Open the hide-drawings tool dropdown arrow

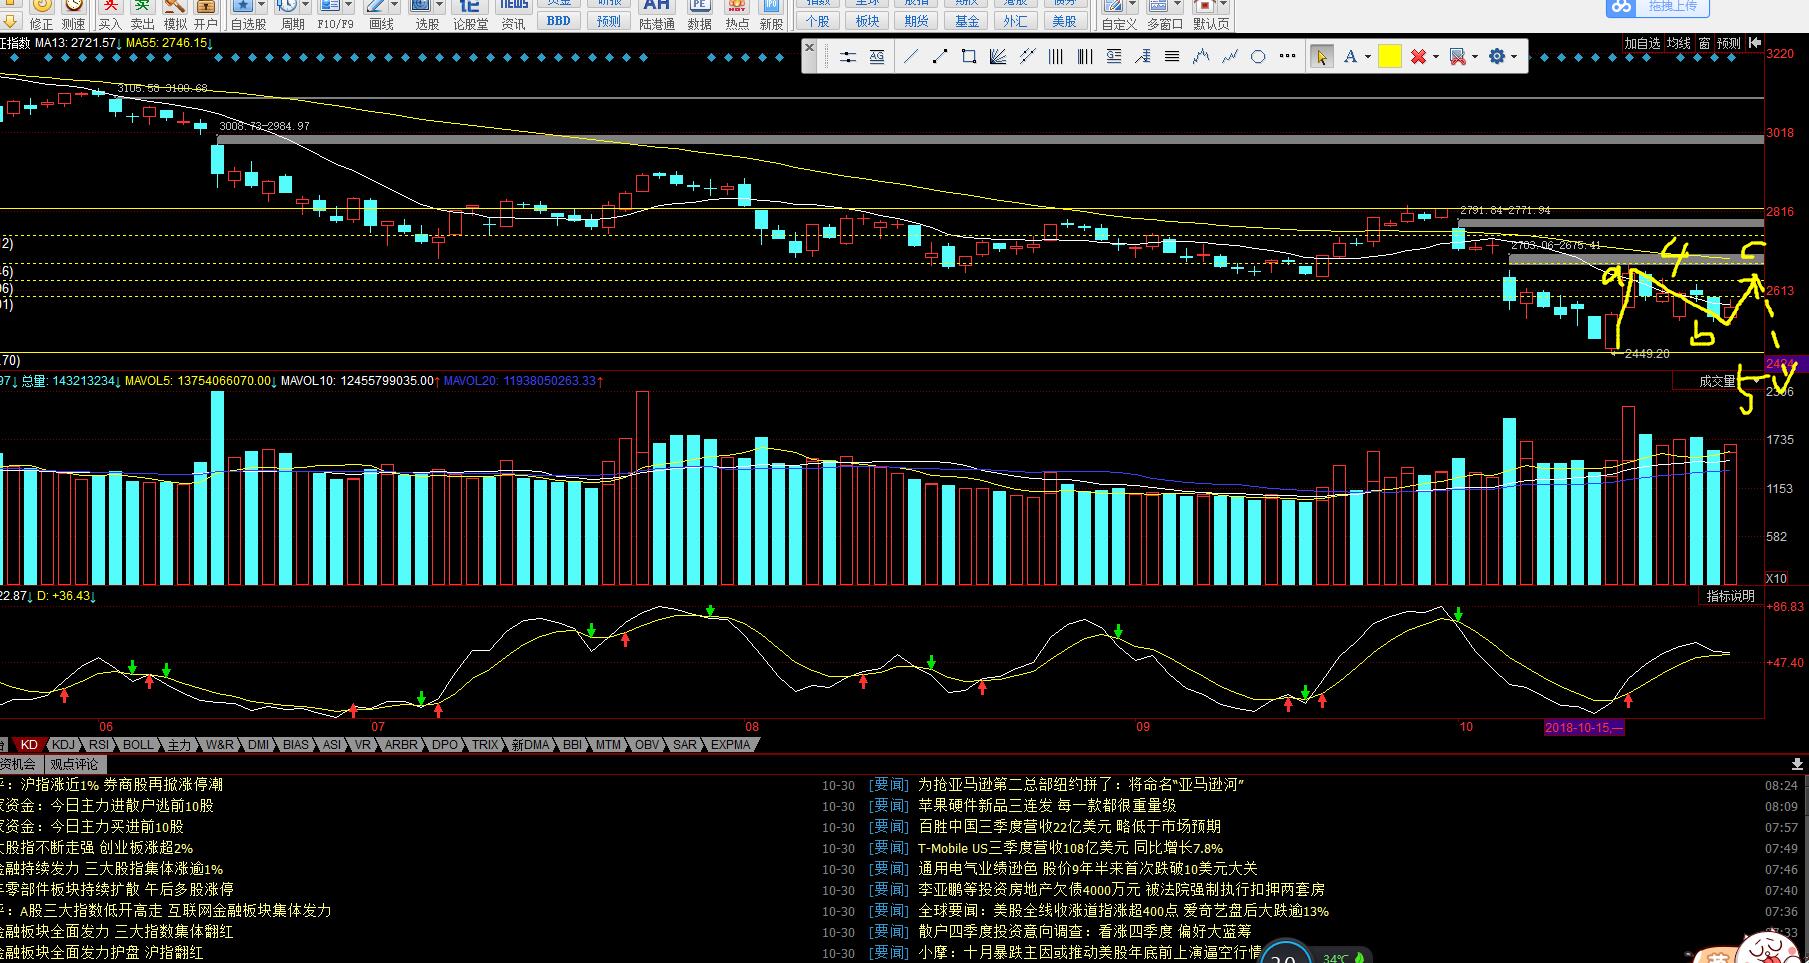(1474, 57)
